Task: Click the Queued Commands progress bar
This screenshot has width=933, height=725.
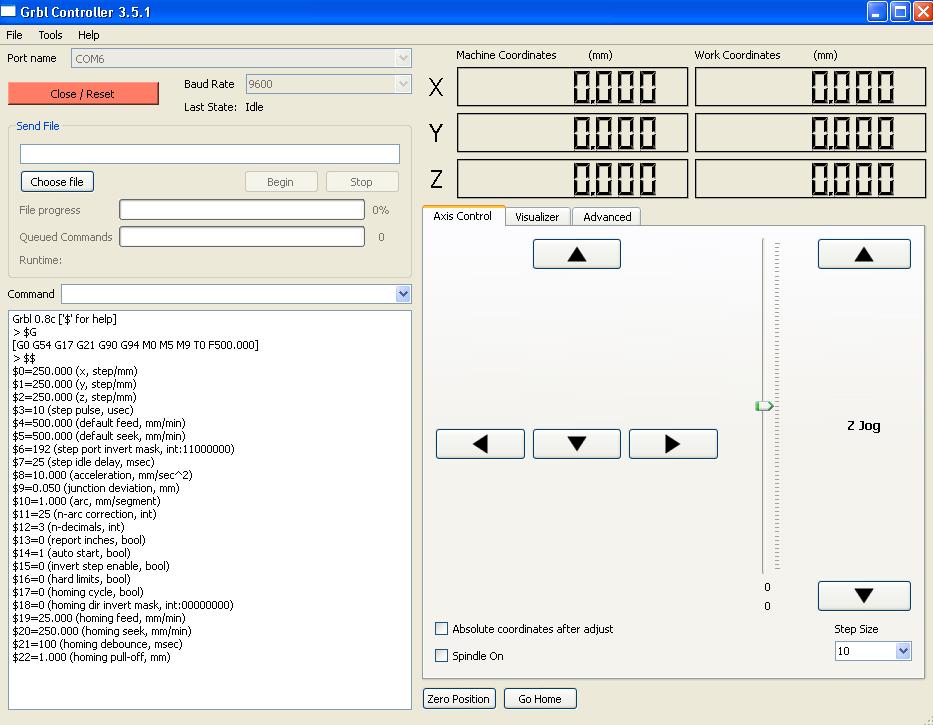Action: [242, 237]
